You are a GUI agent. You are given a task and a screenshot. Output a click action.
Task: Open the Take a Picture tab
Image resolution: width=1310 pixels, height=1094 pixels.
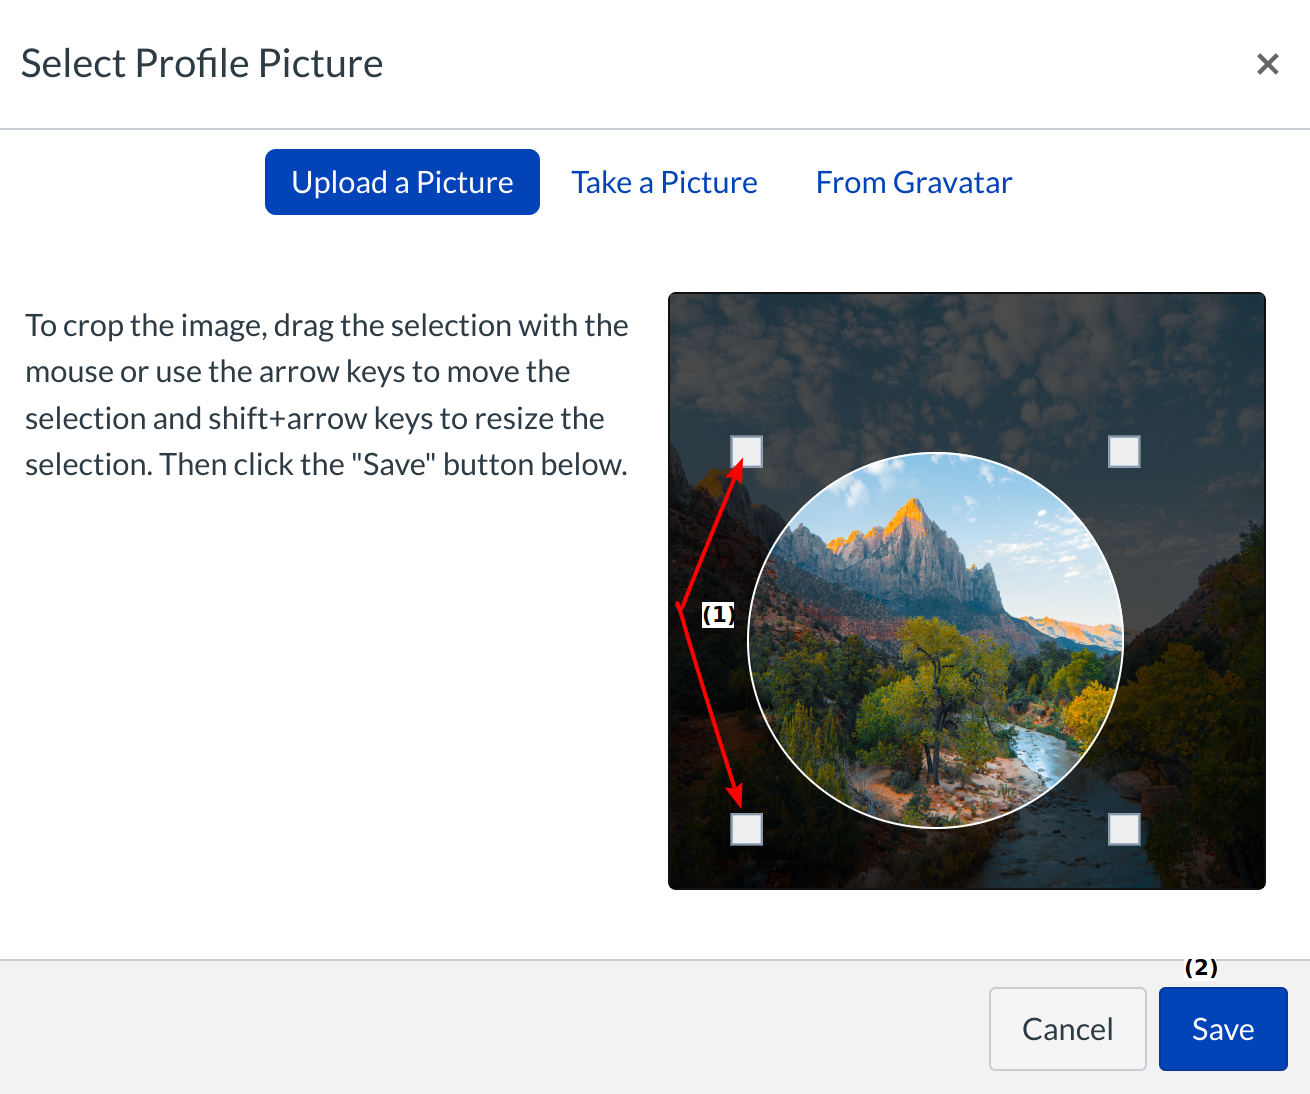664,182
